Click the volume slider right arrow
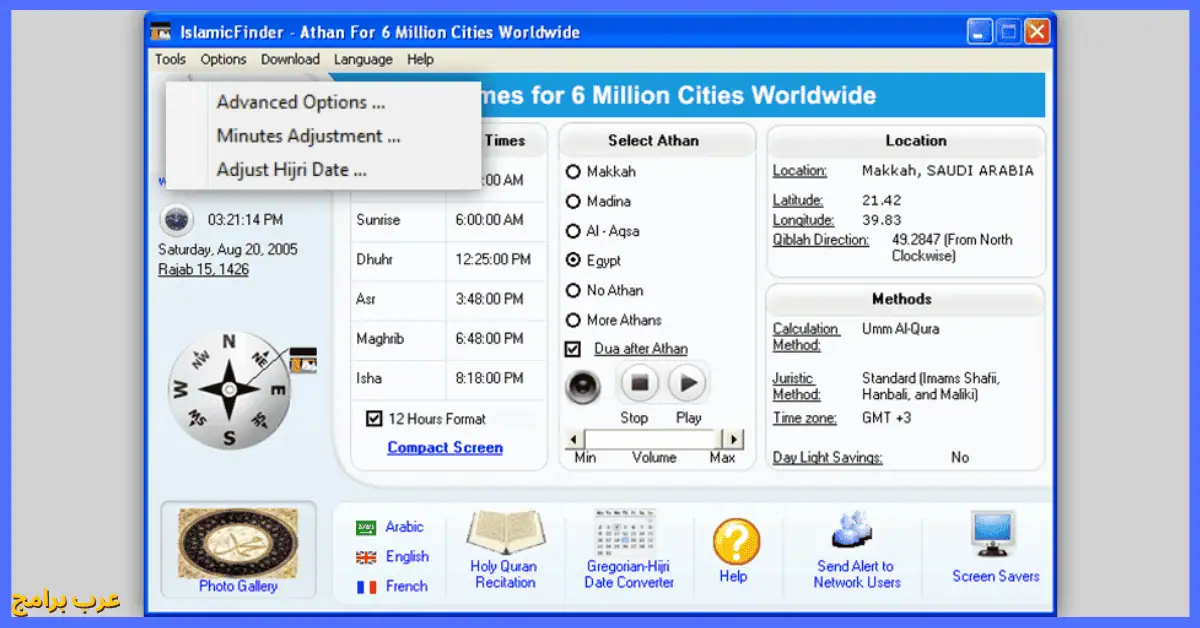1200x628 pixels. 733,439
